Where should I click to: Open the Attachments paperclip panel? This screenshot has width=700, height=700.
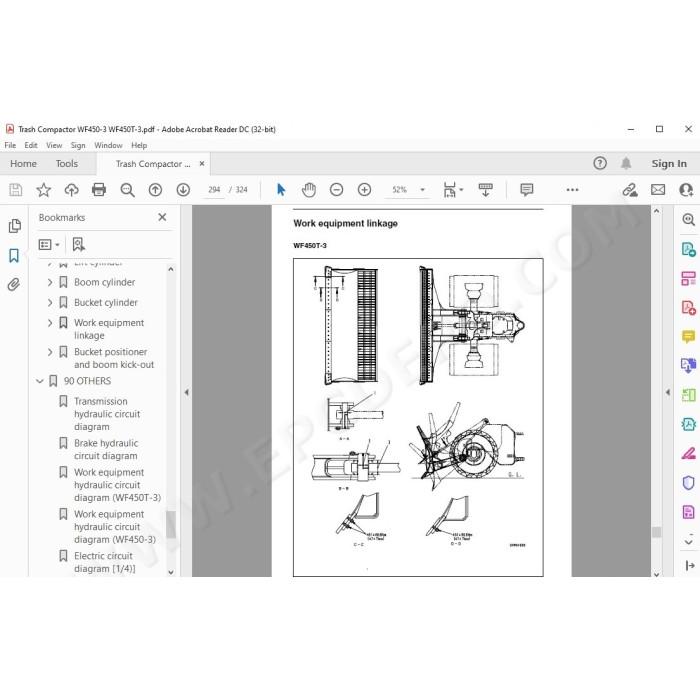point(14,284)
